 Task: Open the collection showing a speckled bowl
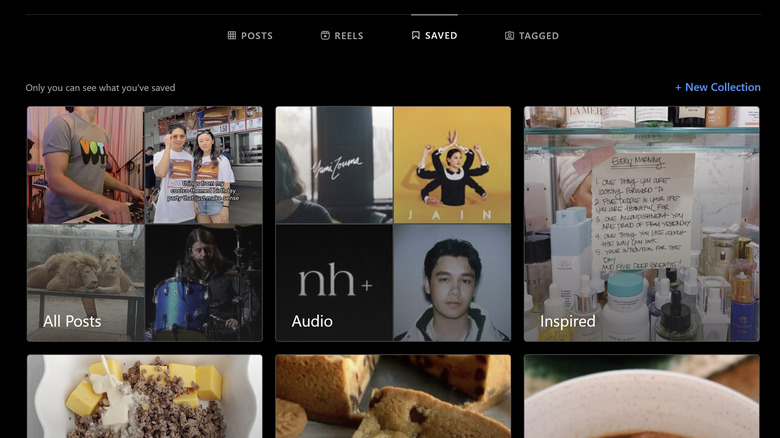pyautogui.click(x=642, y=396)
